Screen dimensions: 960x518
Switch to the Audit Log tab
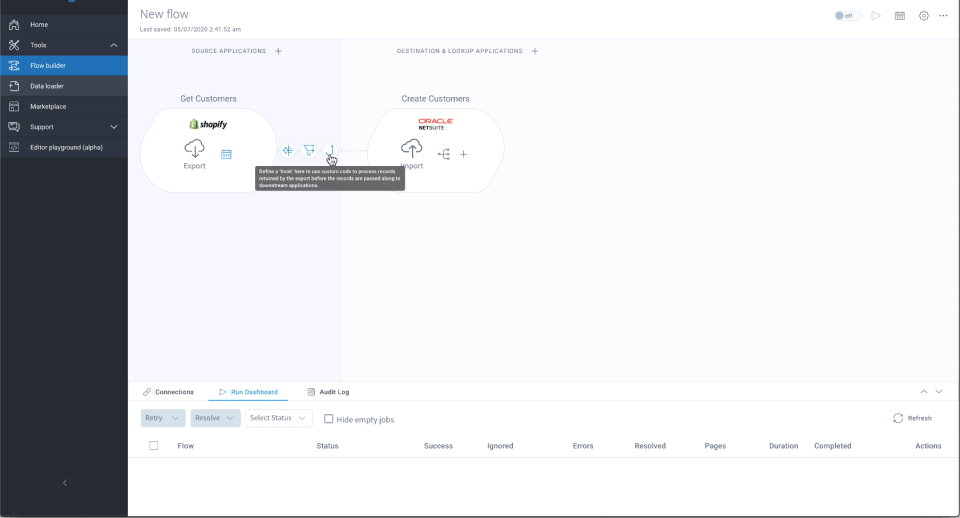328,392
